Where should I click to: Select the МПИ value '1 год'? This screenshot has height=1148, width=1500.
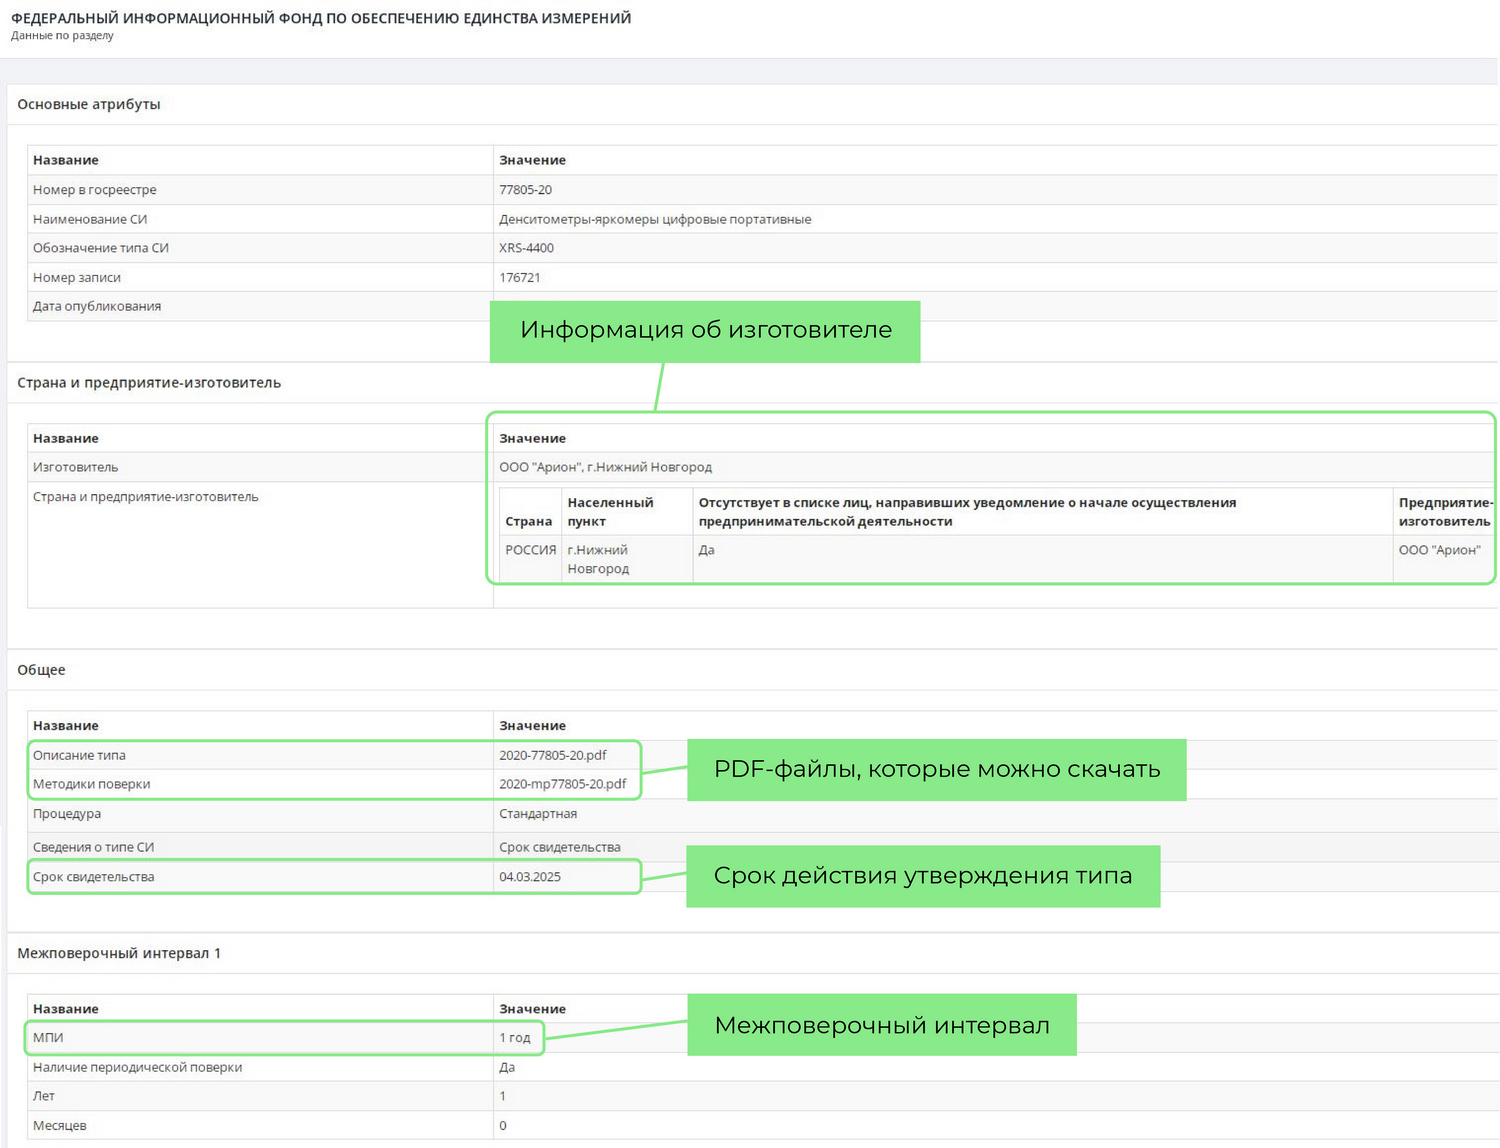(515, 1038)
